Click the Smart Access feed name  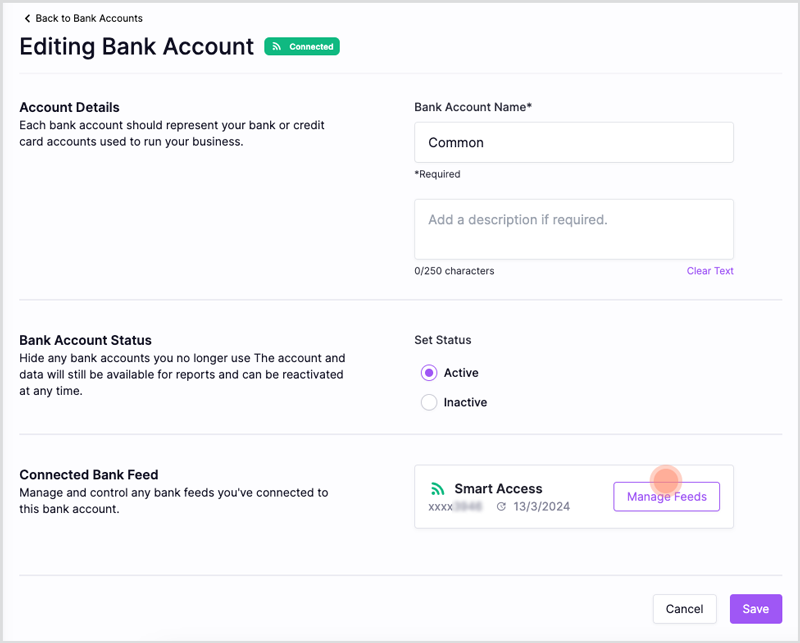498,489
